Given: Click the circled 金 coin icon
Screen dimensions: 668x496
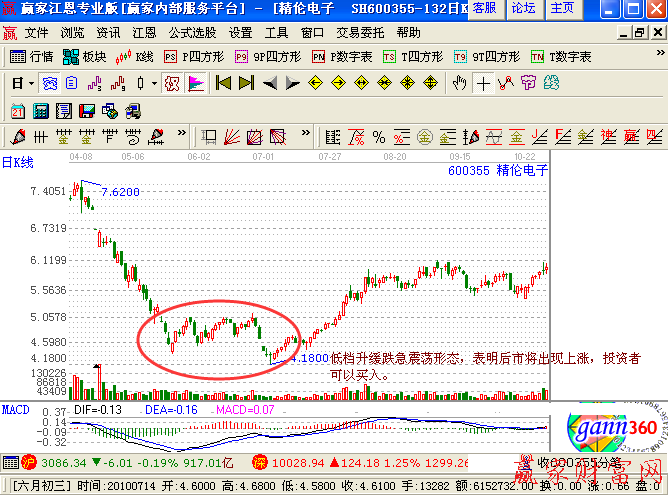Looking at the screenshot, I should (x=425, y=137).
